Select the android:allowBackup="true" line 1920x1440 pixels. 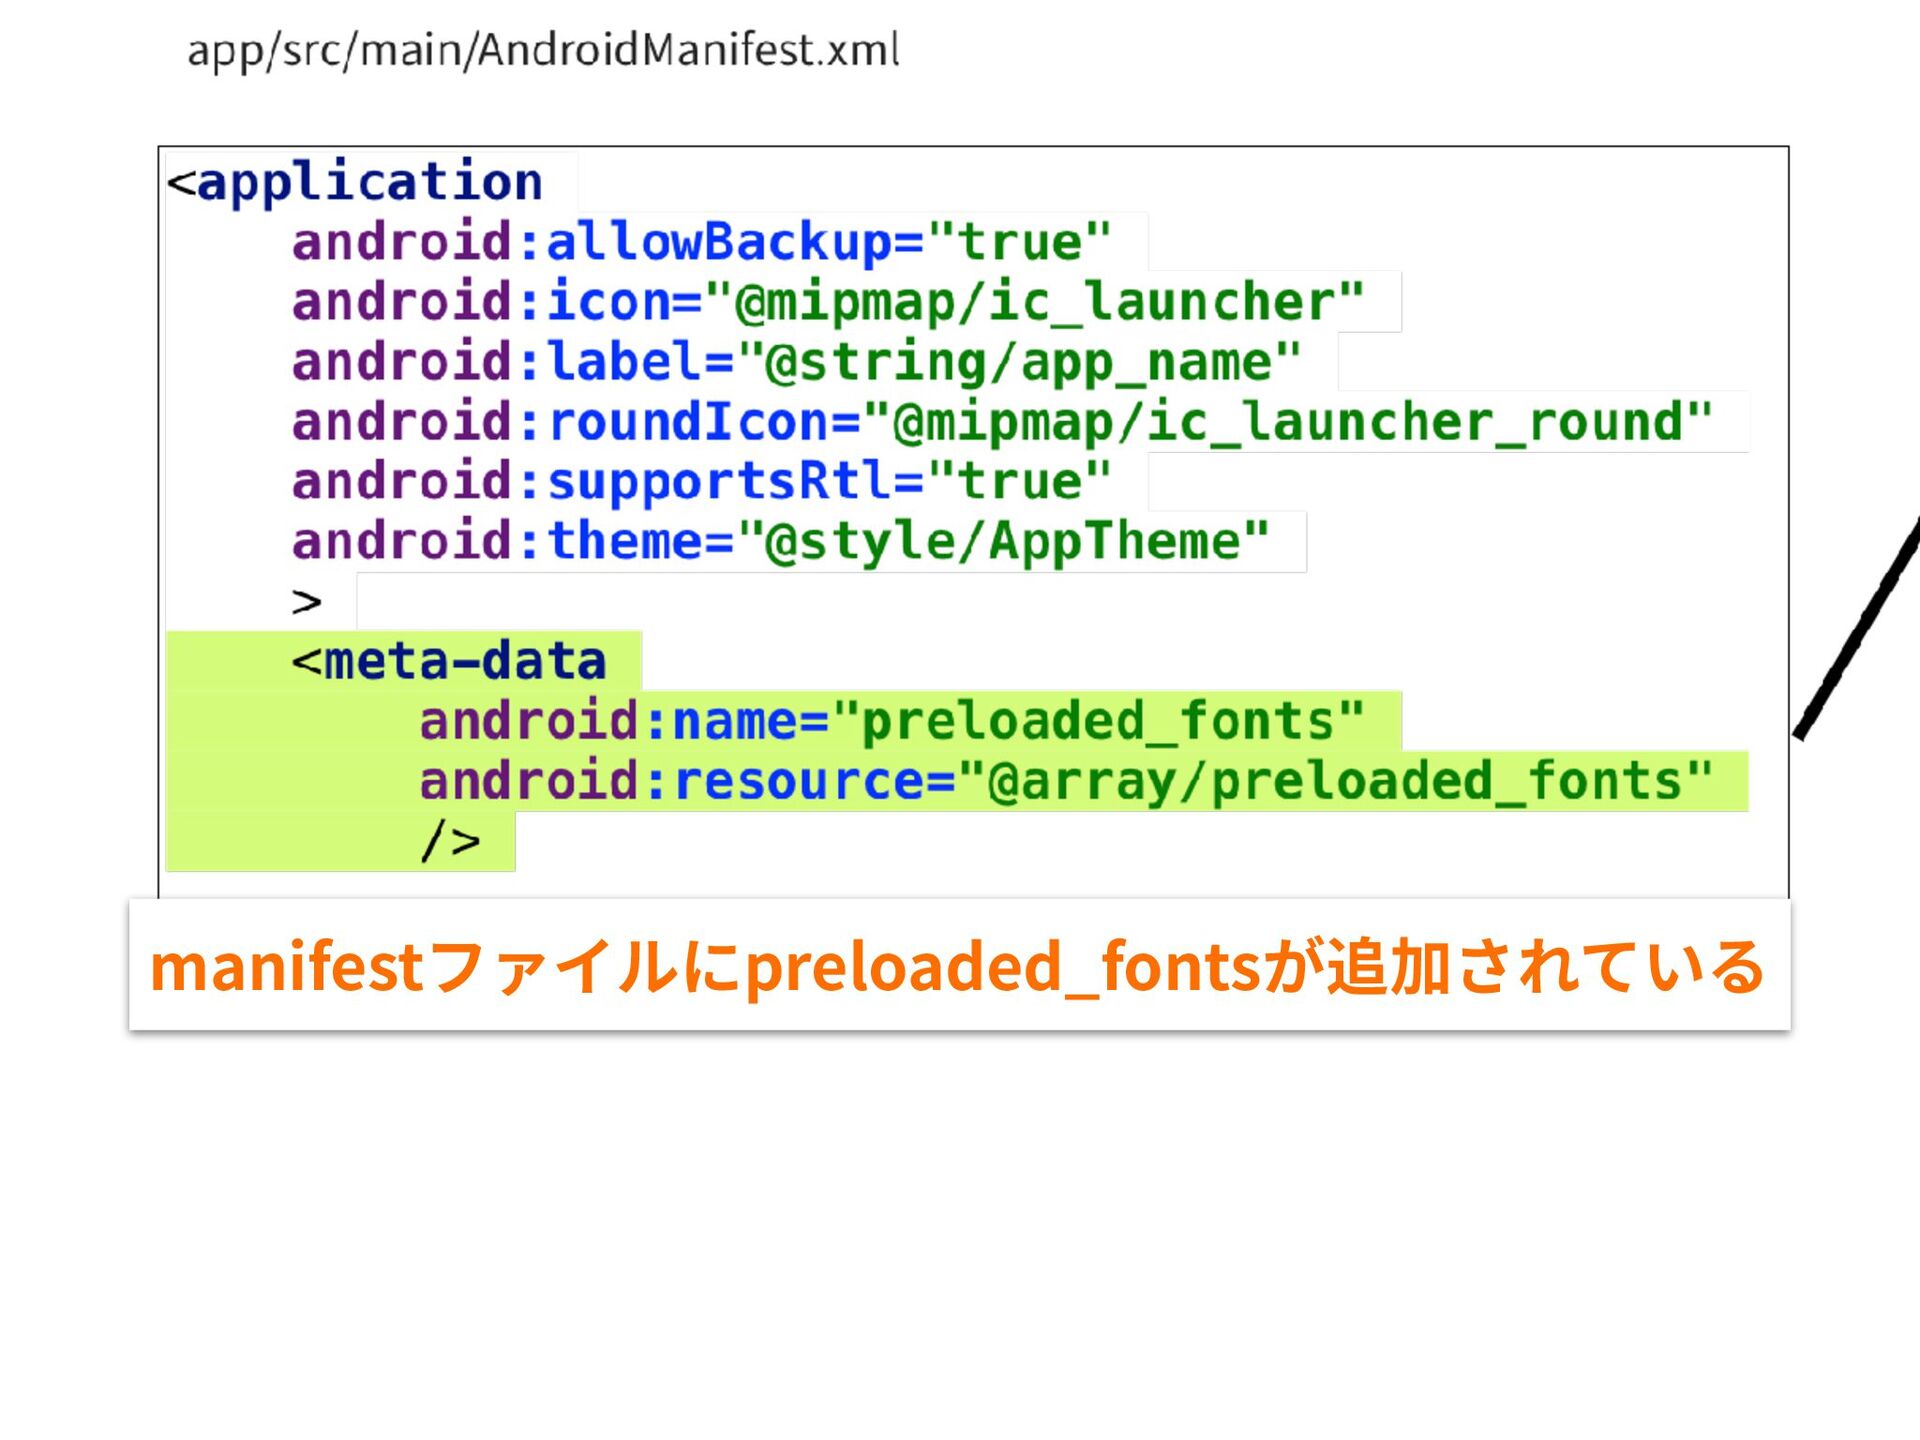[x=702, y=242]
